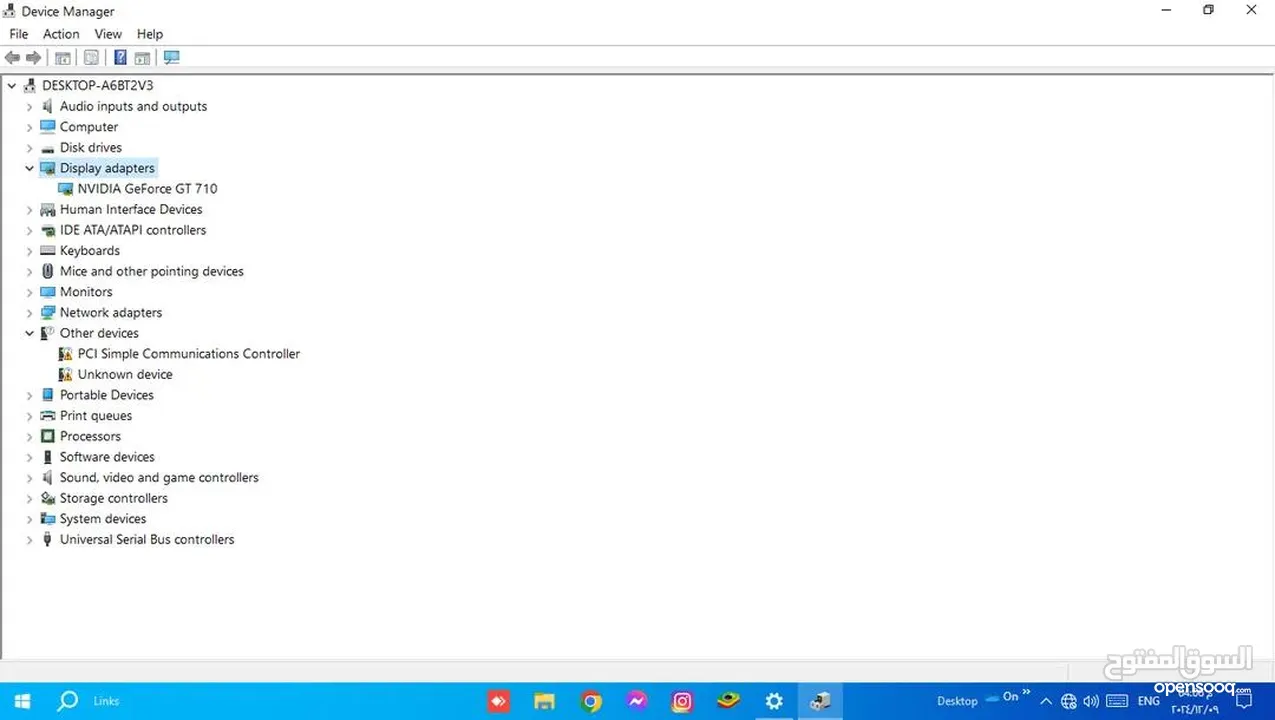1275x720 pixels.
Task: Expand Sound, video and game controllers
Action: (x=30, y=478)
